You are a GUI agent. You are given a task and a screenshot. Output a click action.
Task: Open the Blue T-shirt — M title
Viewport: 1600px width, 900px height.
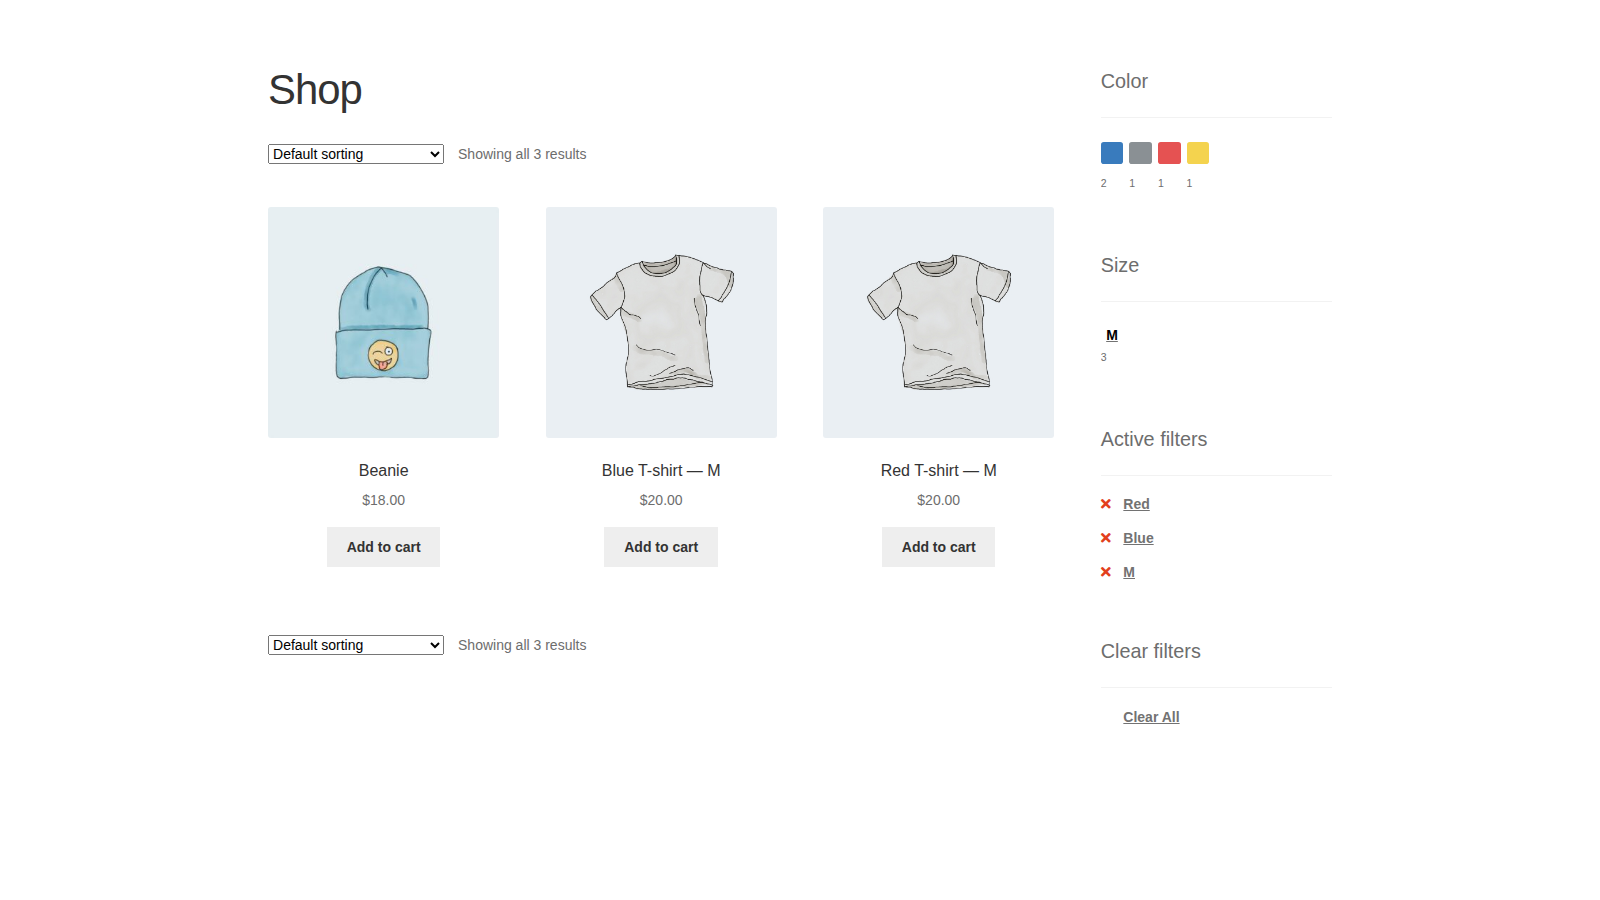pos(661,470)
